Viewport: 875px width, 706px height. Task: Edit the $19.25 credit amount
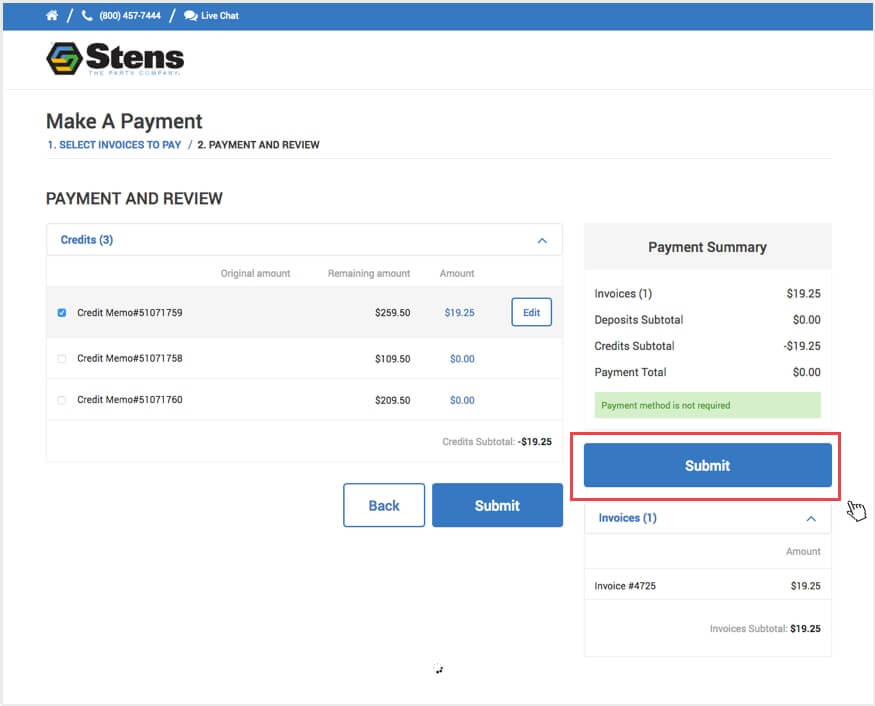point(531,312)
